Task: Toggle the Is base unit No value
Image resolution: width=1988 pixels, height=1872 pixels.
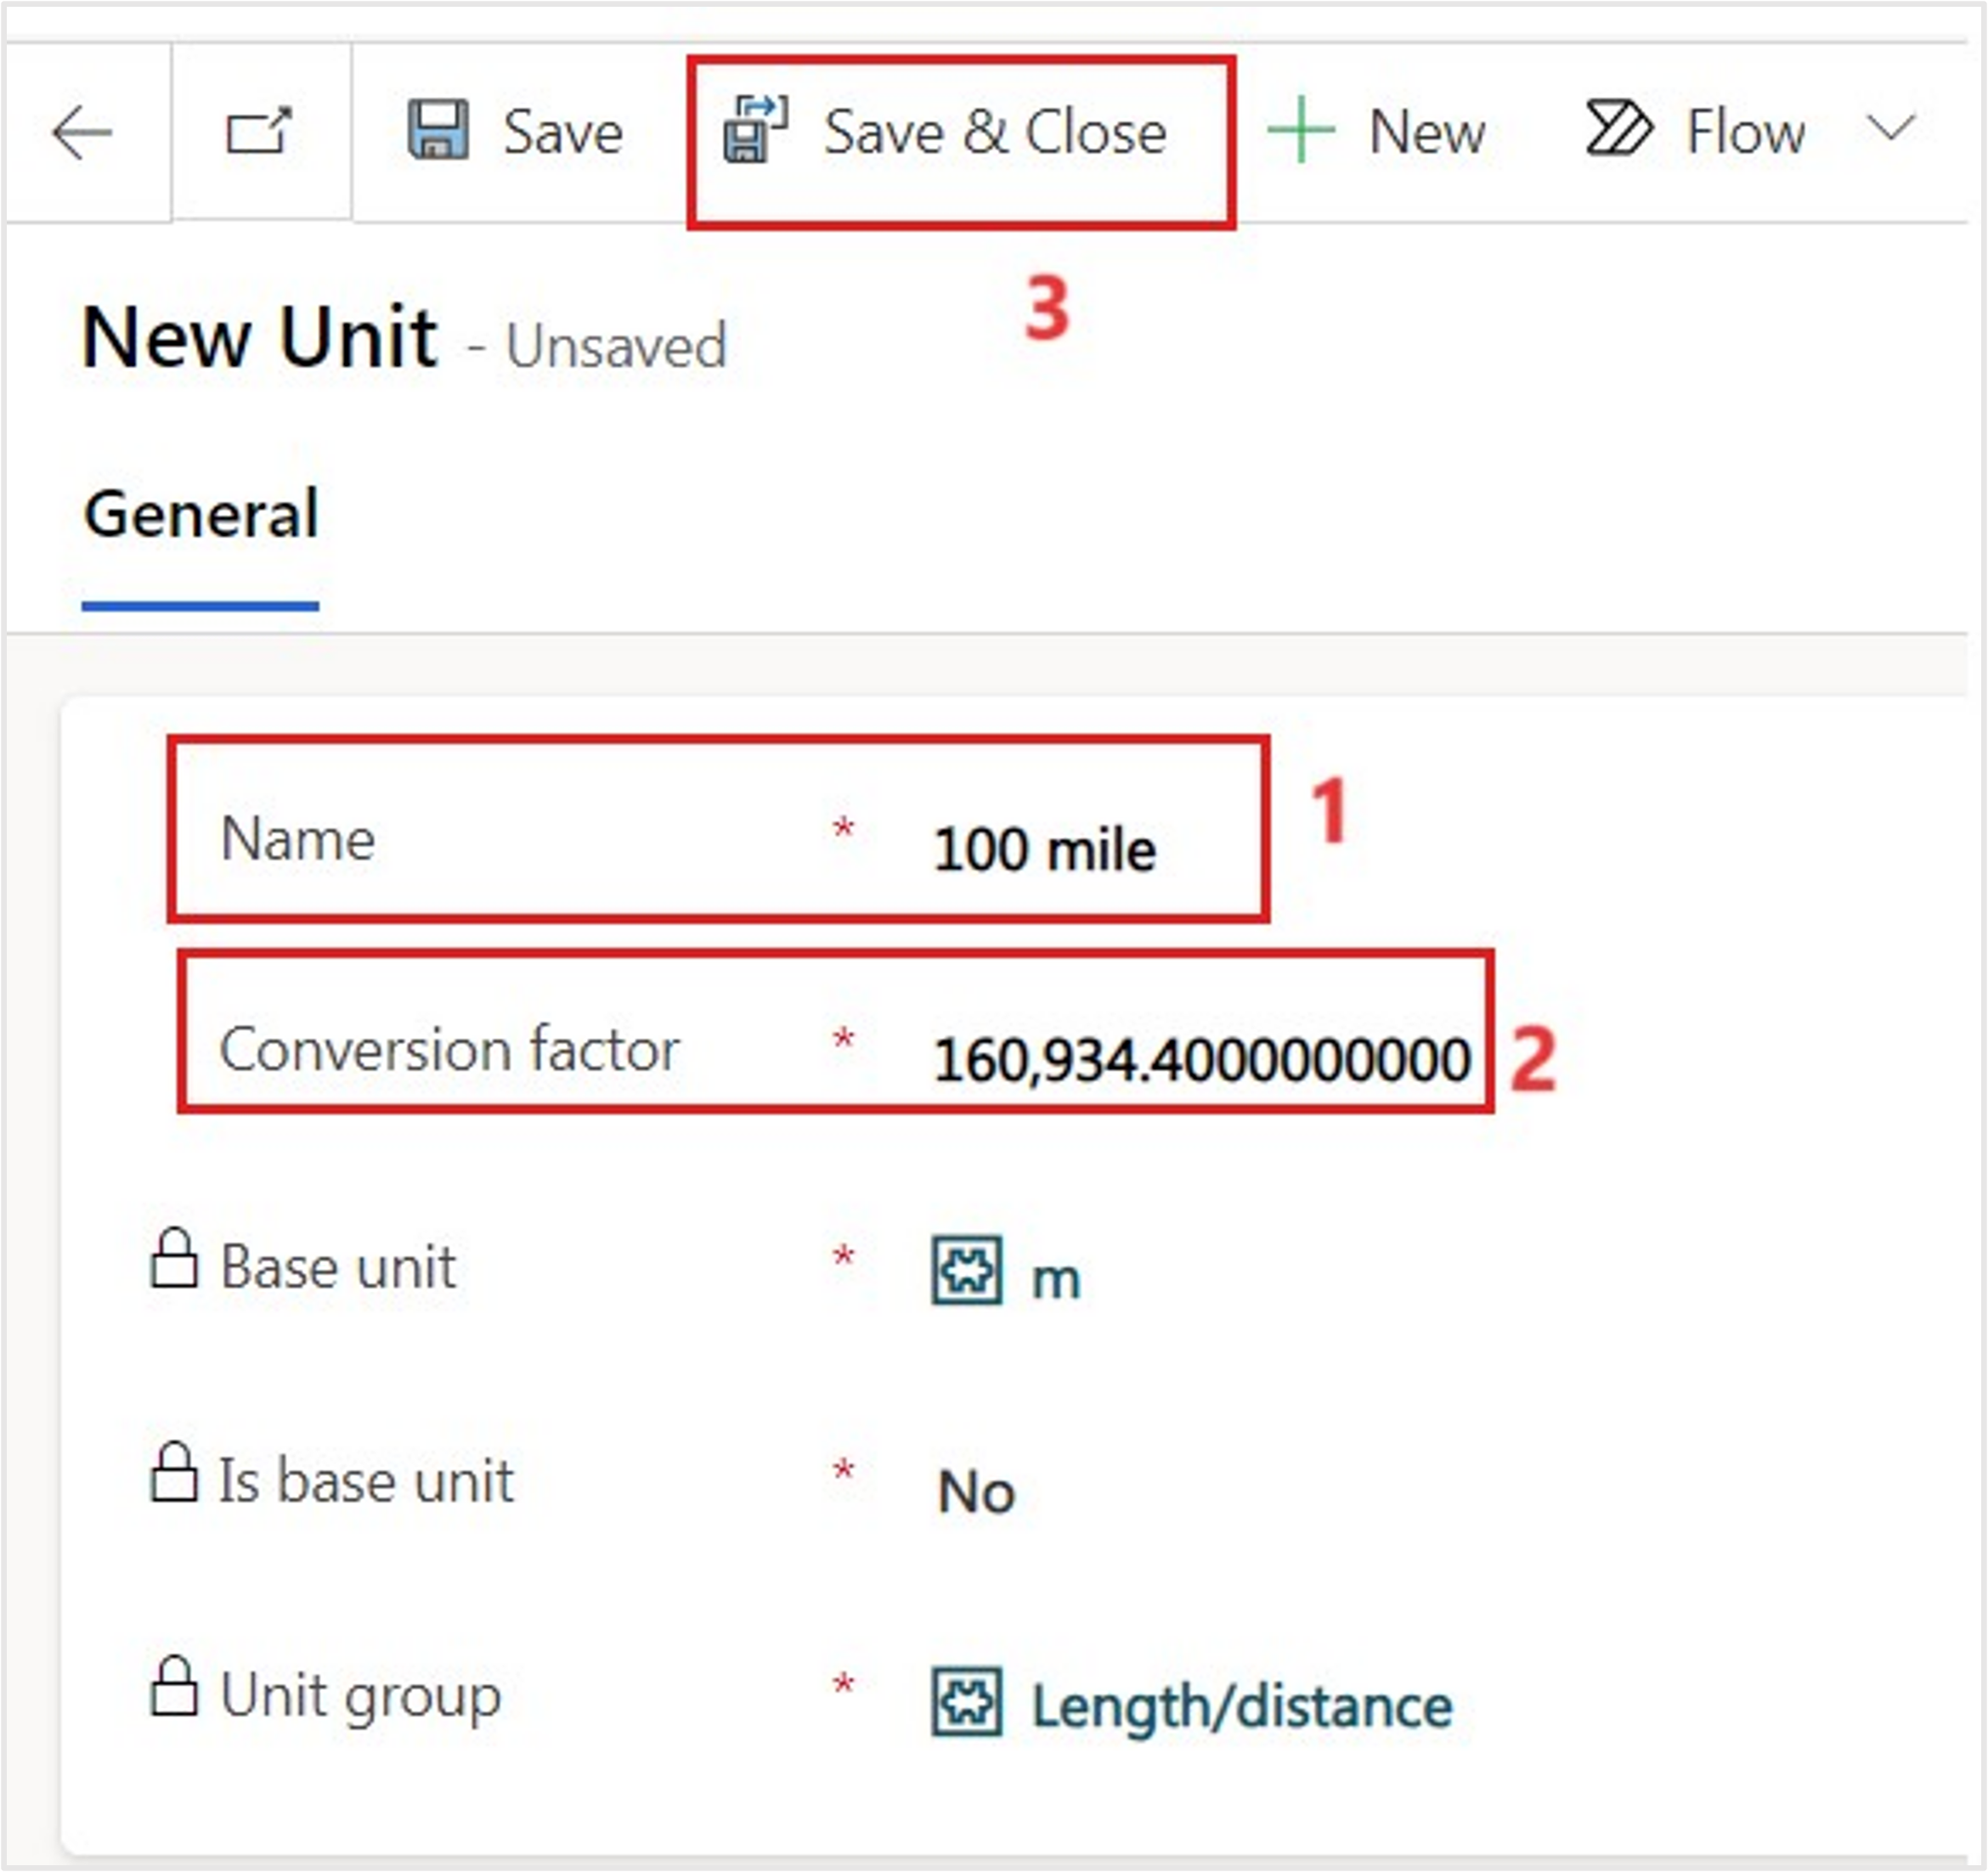Action: pyautogui.click(x=976, y=1492)
